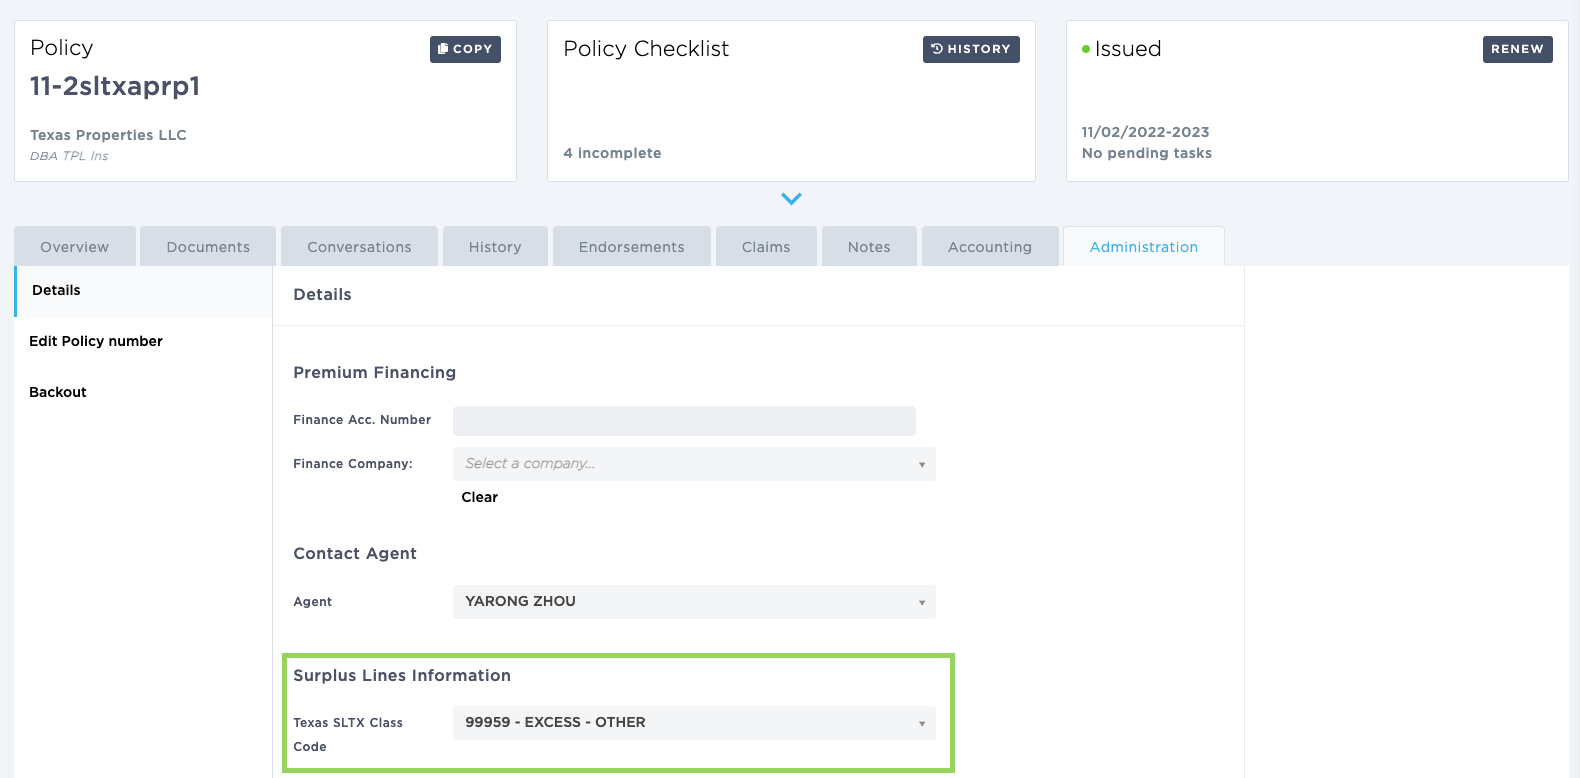Open the Texas SLTX Class Code dropdown
The height and width of the screenshot is (778, 1580).
694,723
